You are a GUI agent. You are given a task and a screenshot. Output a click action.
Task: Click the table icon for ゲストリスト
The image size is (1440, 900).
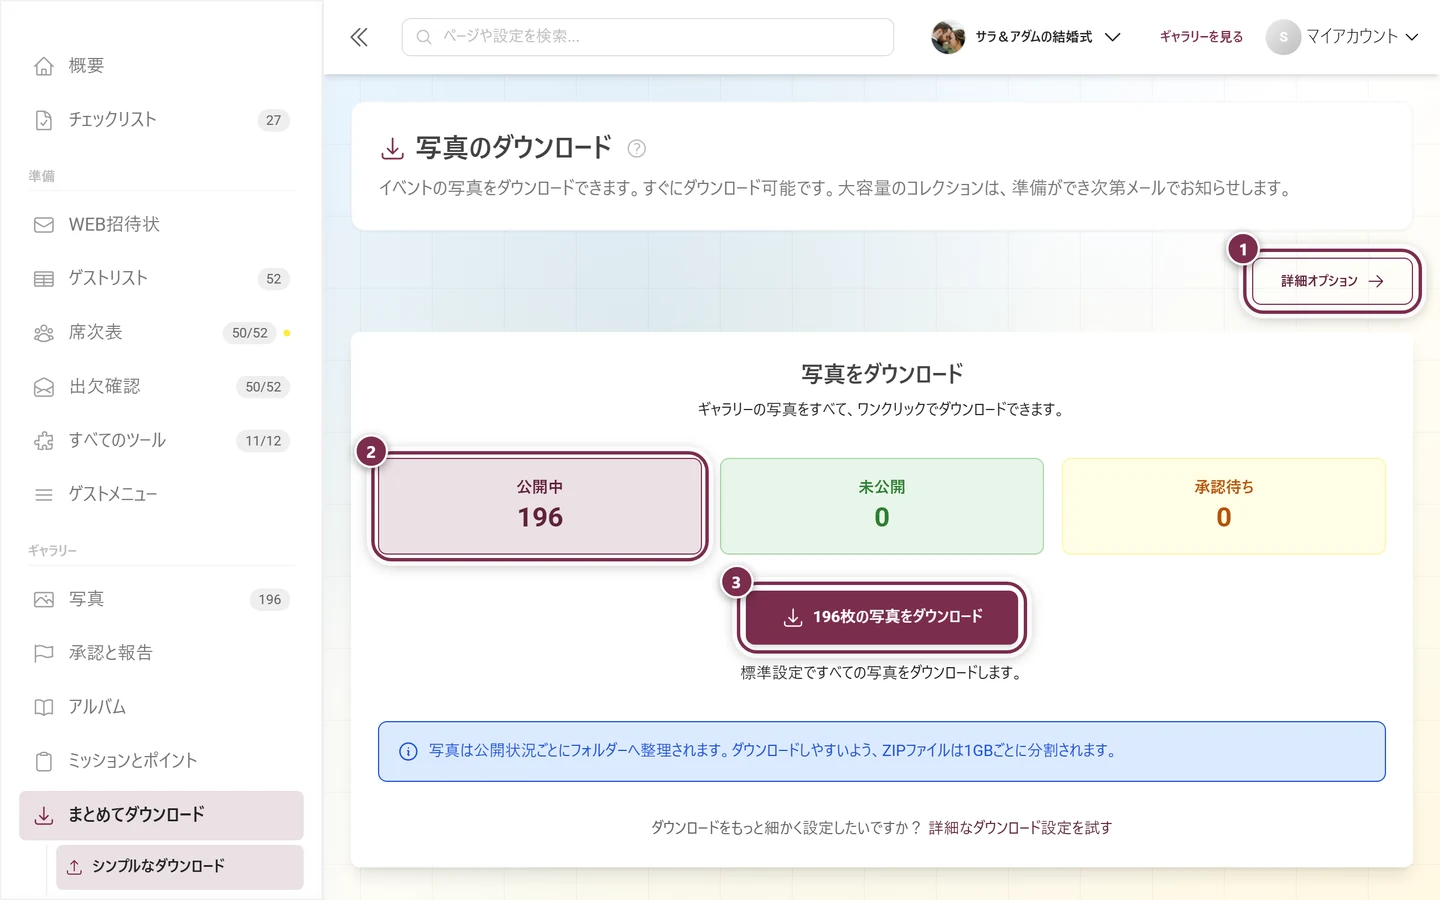[44, 279]
